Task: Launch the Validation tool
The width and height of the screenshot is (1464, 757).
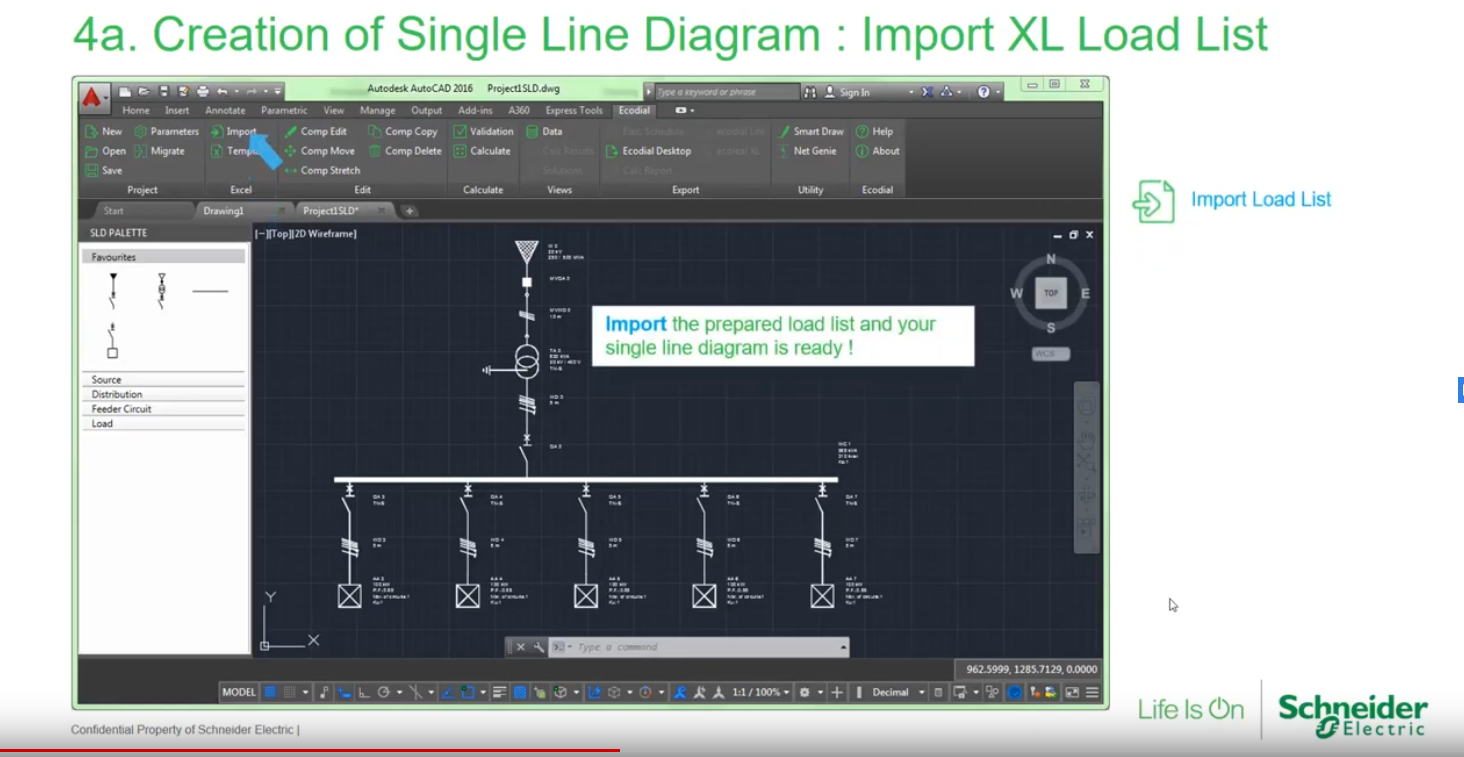Action: click(490, 131)
